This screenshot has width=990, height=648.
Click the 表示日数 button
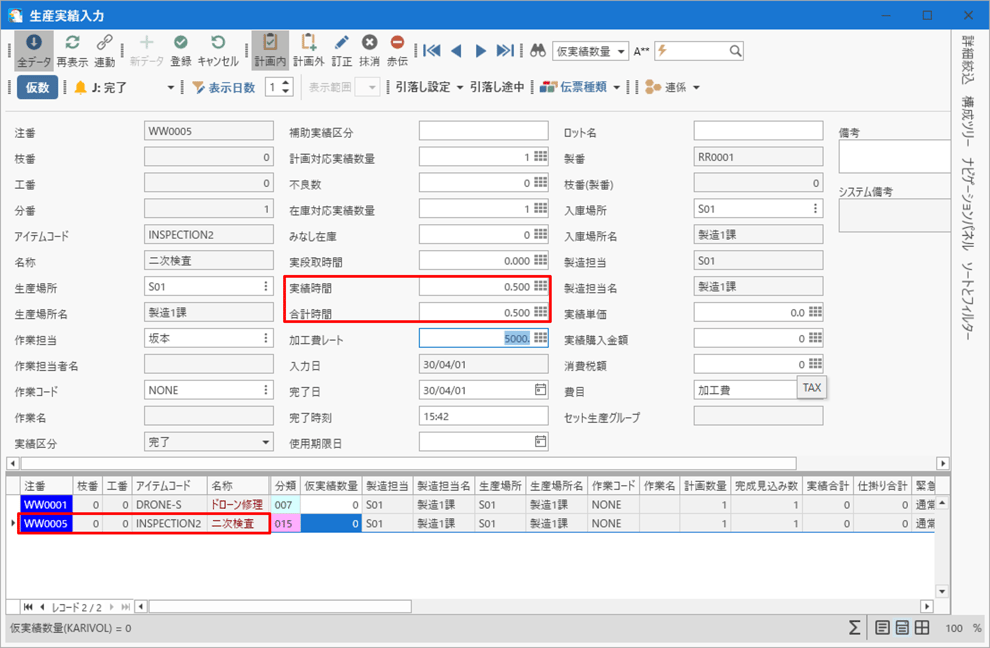[223, 87]
